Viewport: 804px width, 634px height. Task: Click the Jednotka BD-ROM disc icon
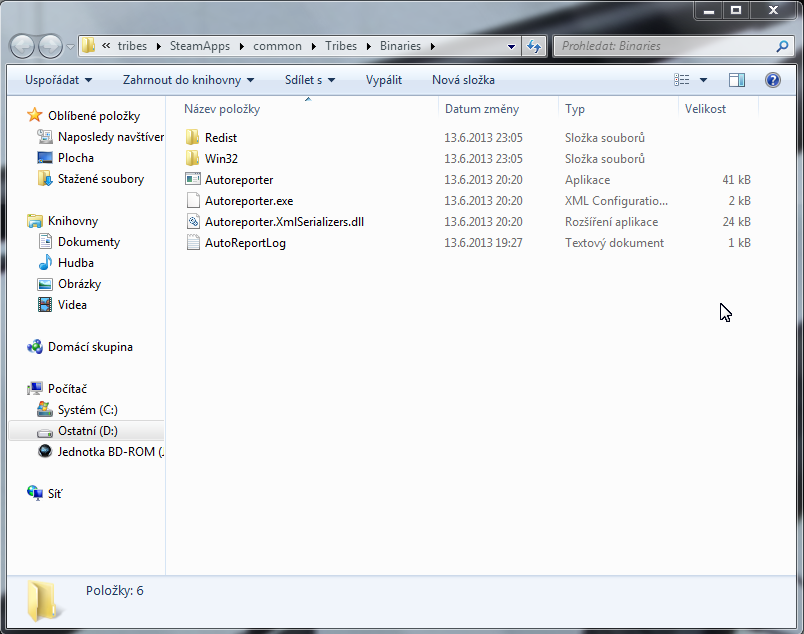point(45,451)
